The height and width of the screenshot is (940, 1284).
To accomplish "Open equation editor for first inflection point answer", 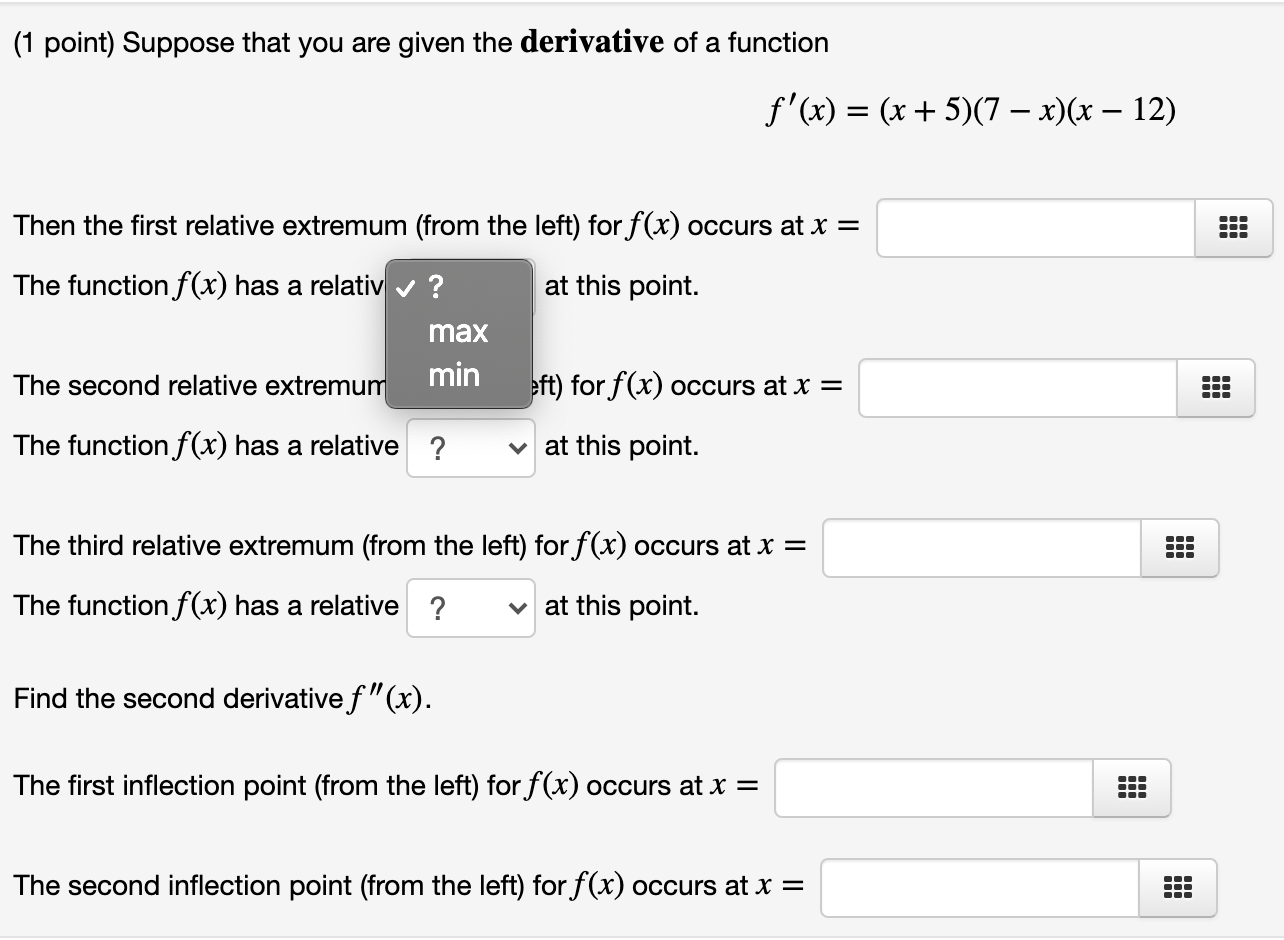I will tap(1130, 787).
